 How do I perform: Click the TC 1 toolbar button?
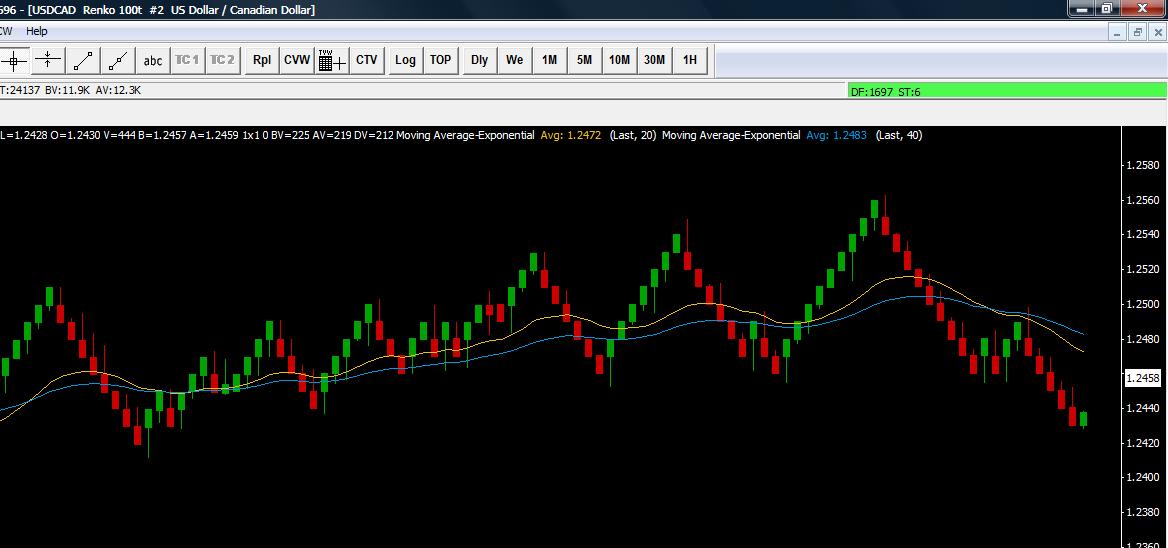coord(187,60)
